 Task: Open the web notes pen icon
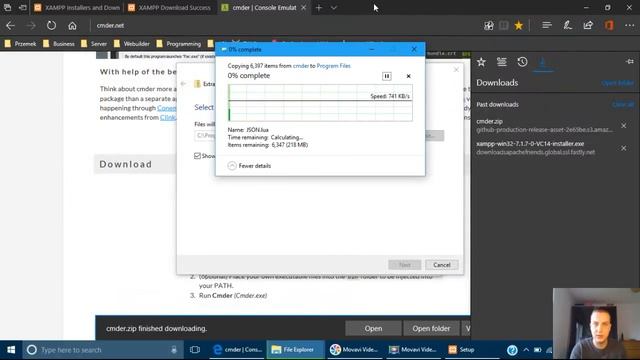coord(567,25)
